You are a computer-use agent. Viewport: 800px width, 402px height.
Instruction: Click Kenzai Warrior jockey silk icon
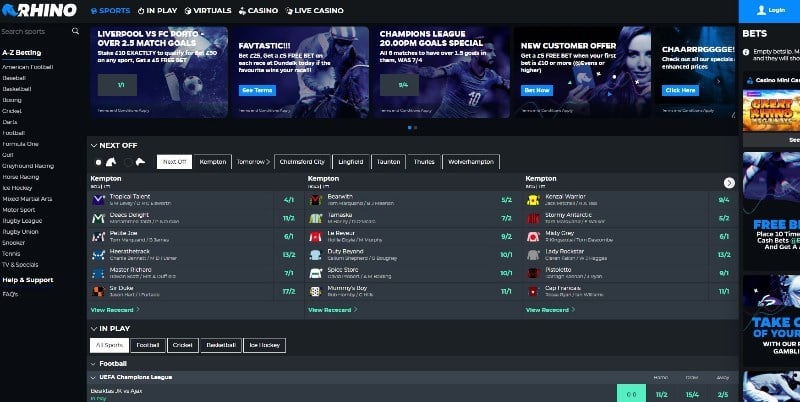pyautogui.click(x=533, y=200)
